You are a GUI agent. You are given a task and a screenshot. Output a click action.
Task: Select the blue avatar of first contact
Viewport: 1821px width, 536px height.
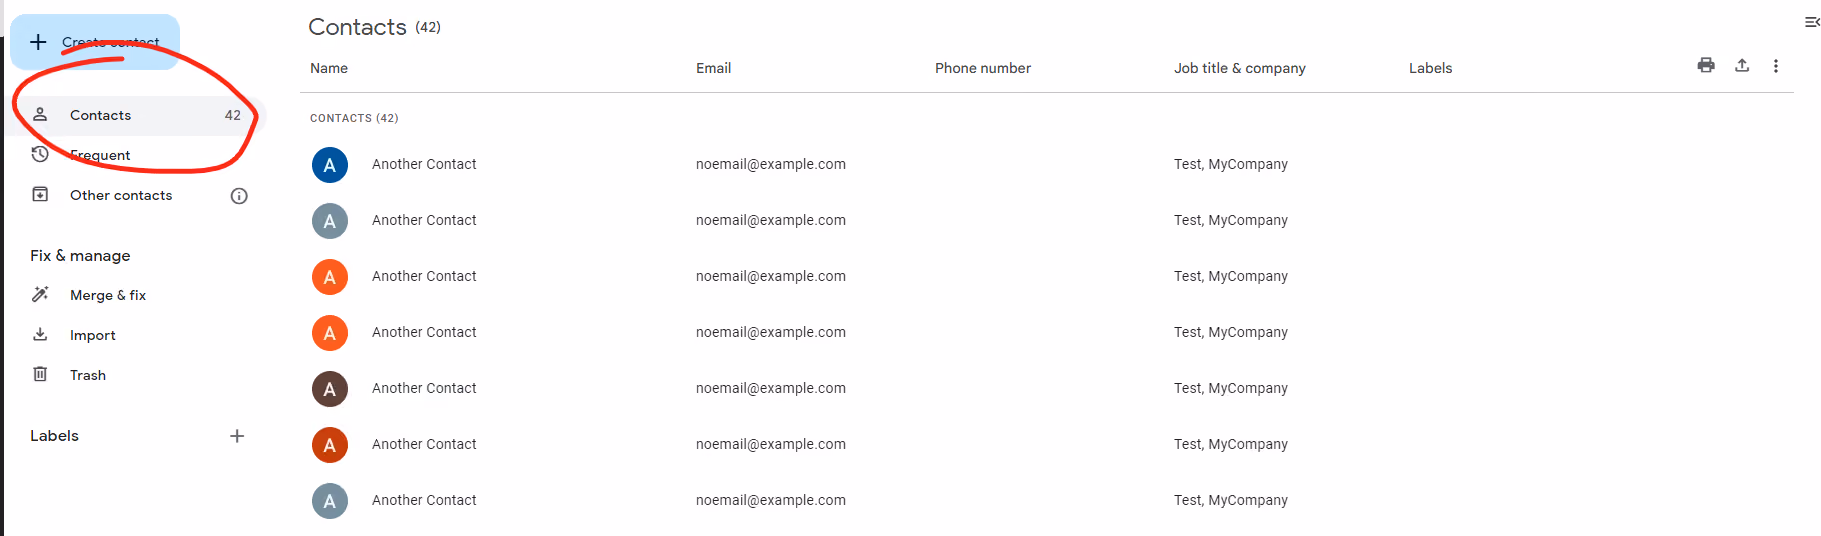pyautogui.click(x=330, y=165)
